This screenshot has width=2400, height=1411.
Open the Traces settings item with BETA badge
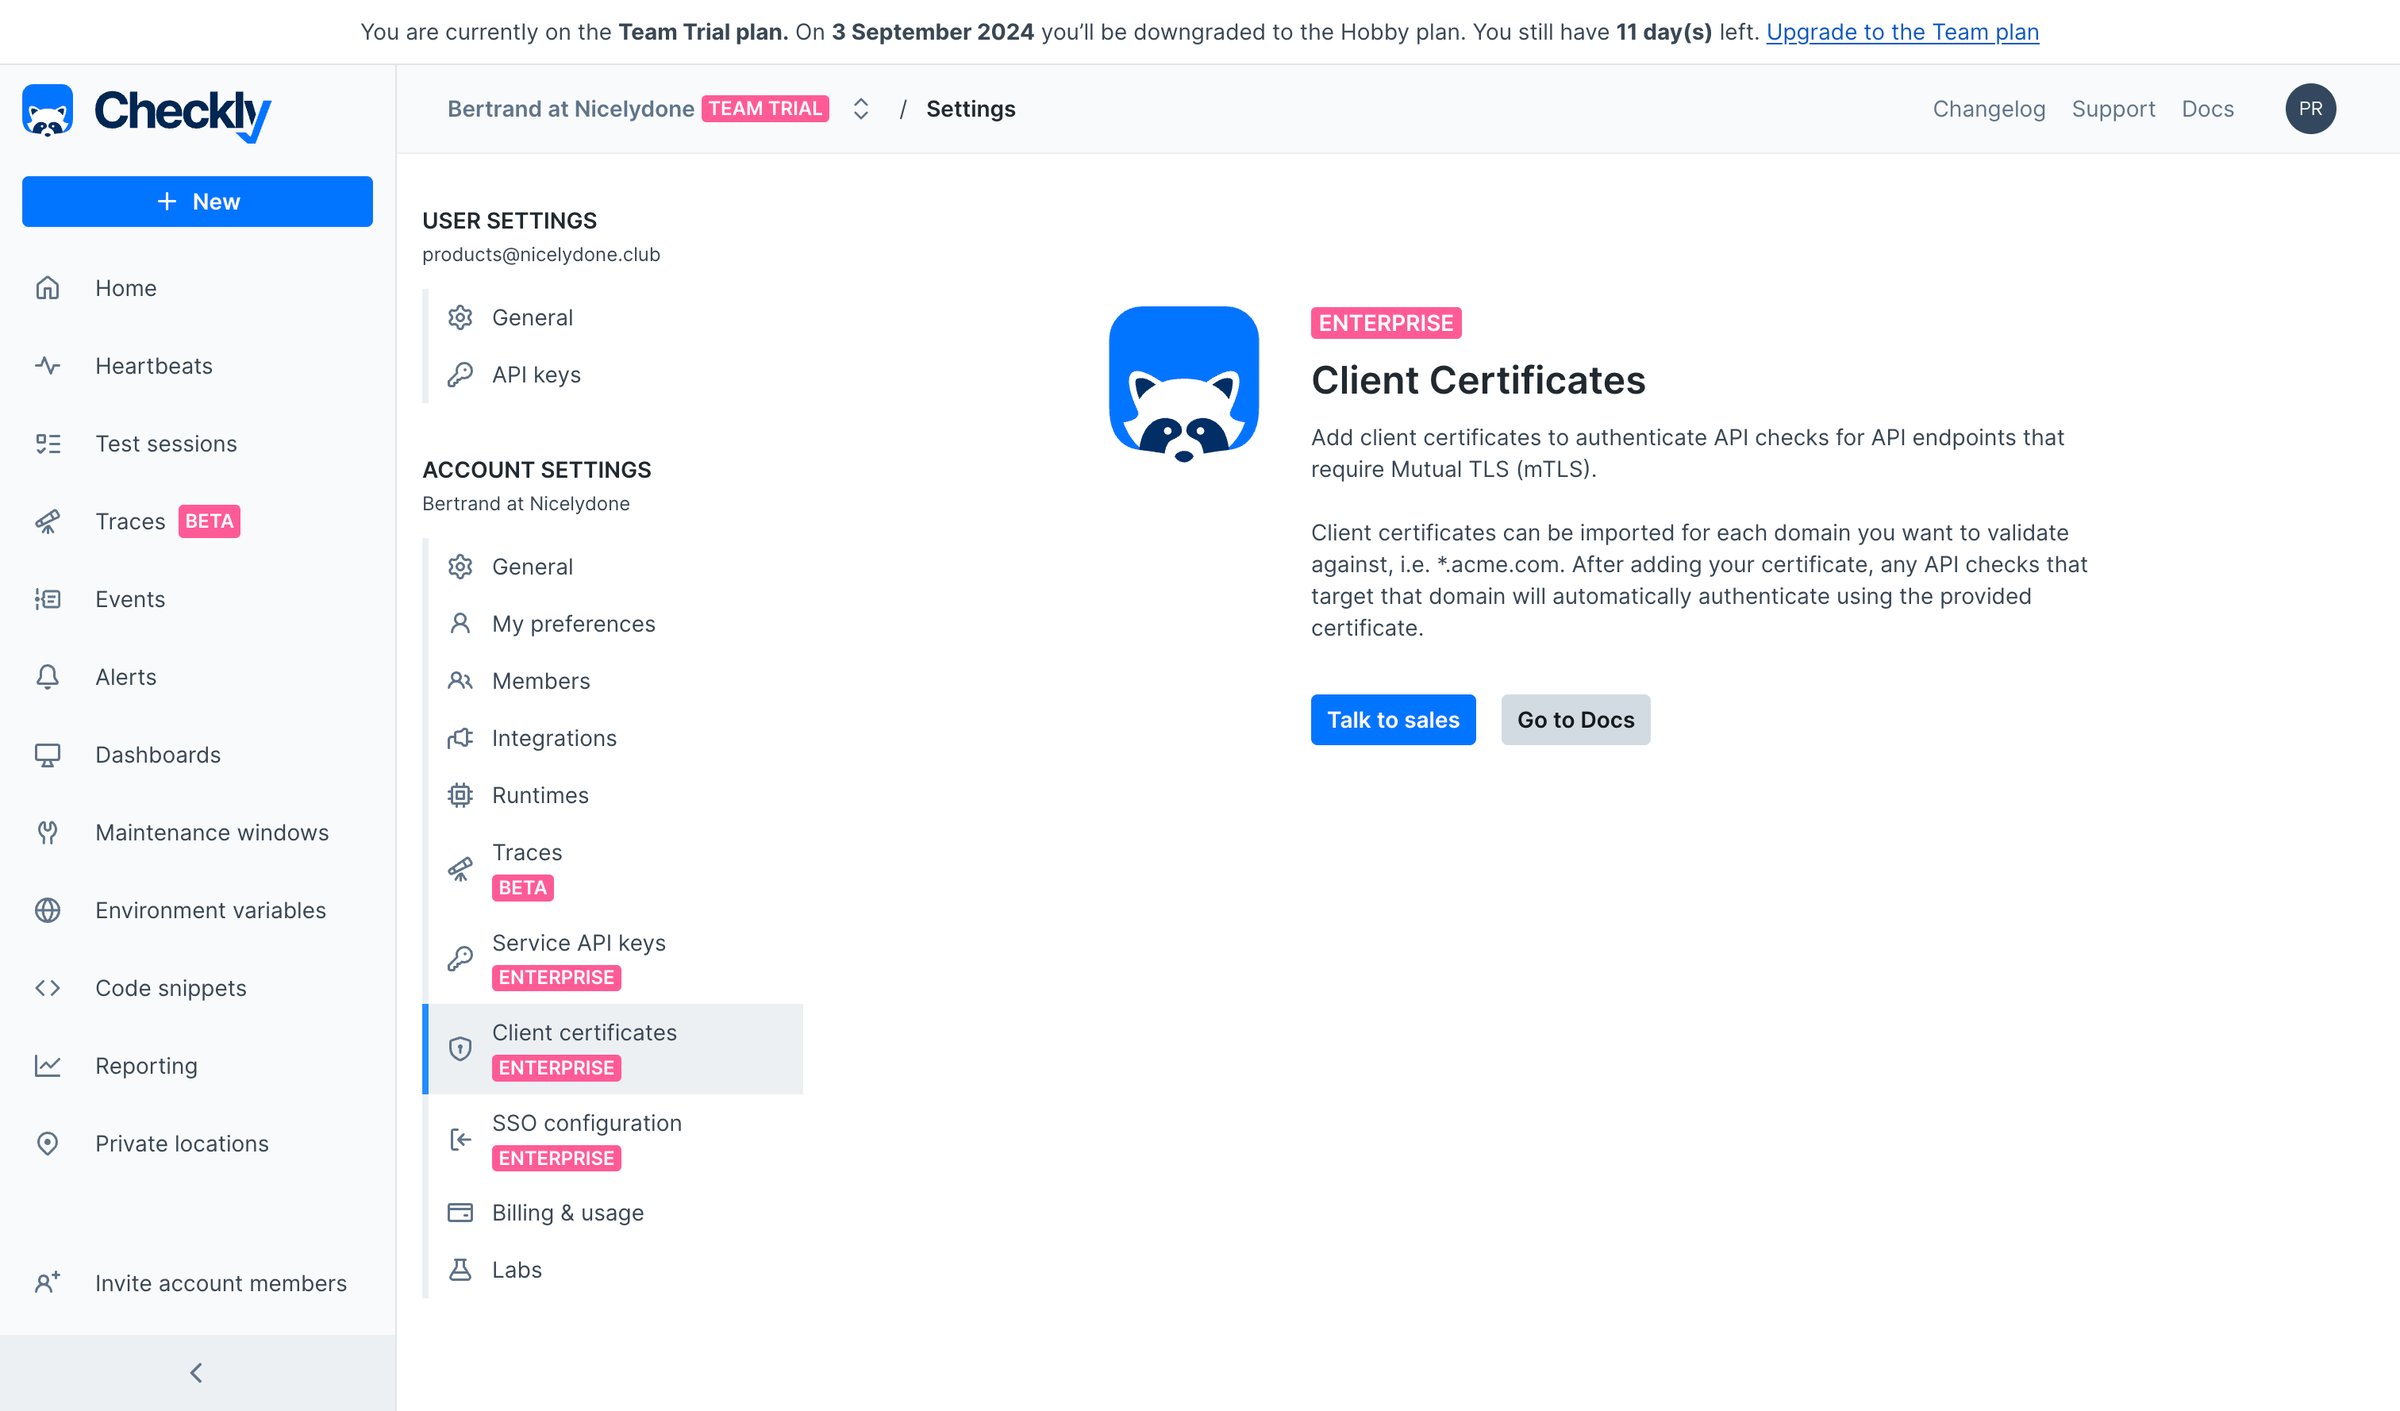[614, 869]
